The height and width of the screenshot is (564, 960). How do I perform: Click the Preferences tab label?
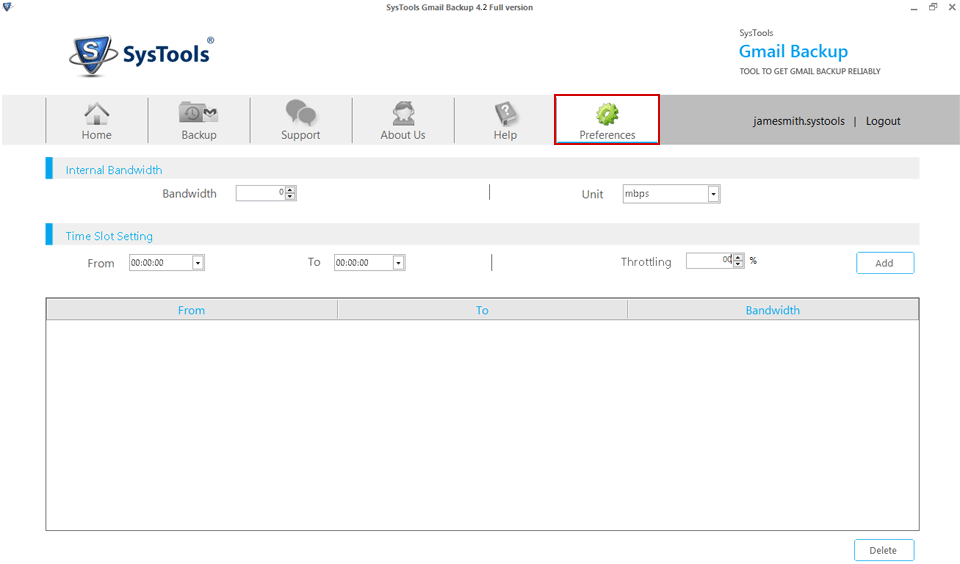607,135
